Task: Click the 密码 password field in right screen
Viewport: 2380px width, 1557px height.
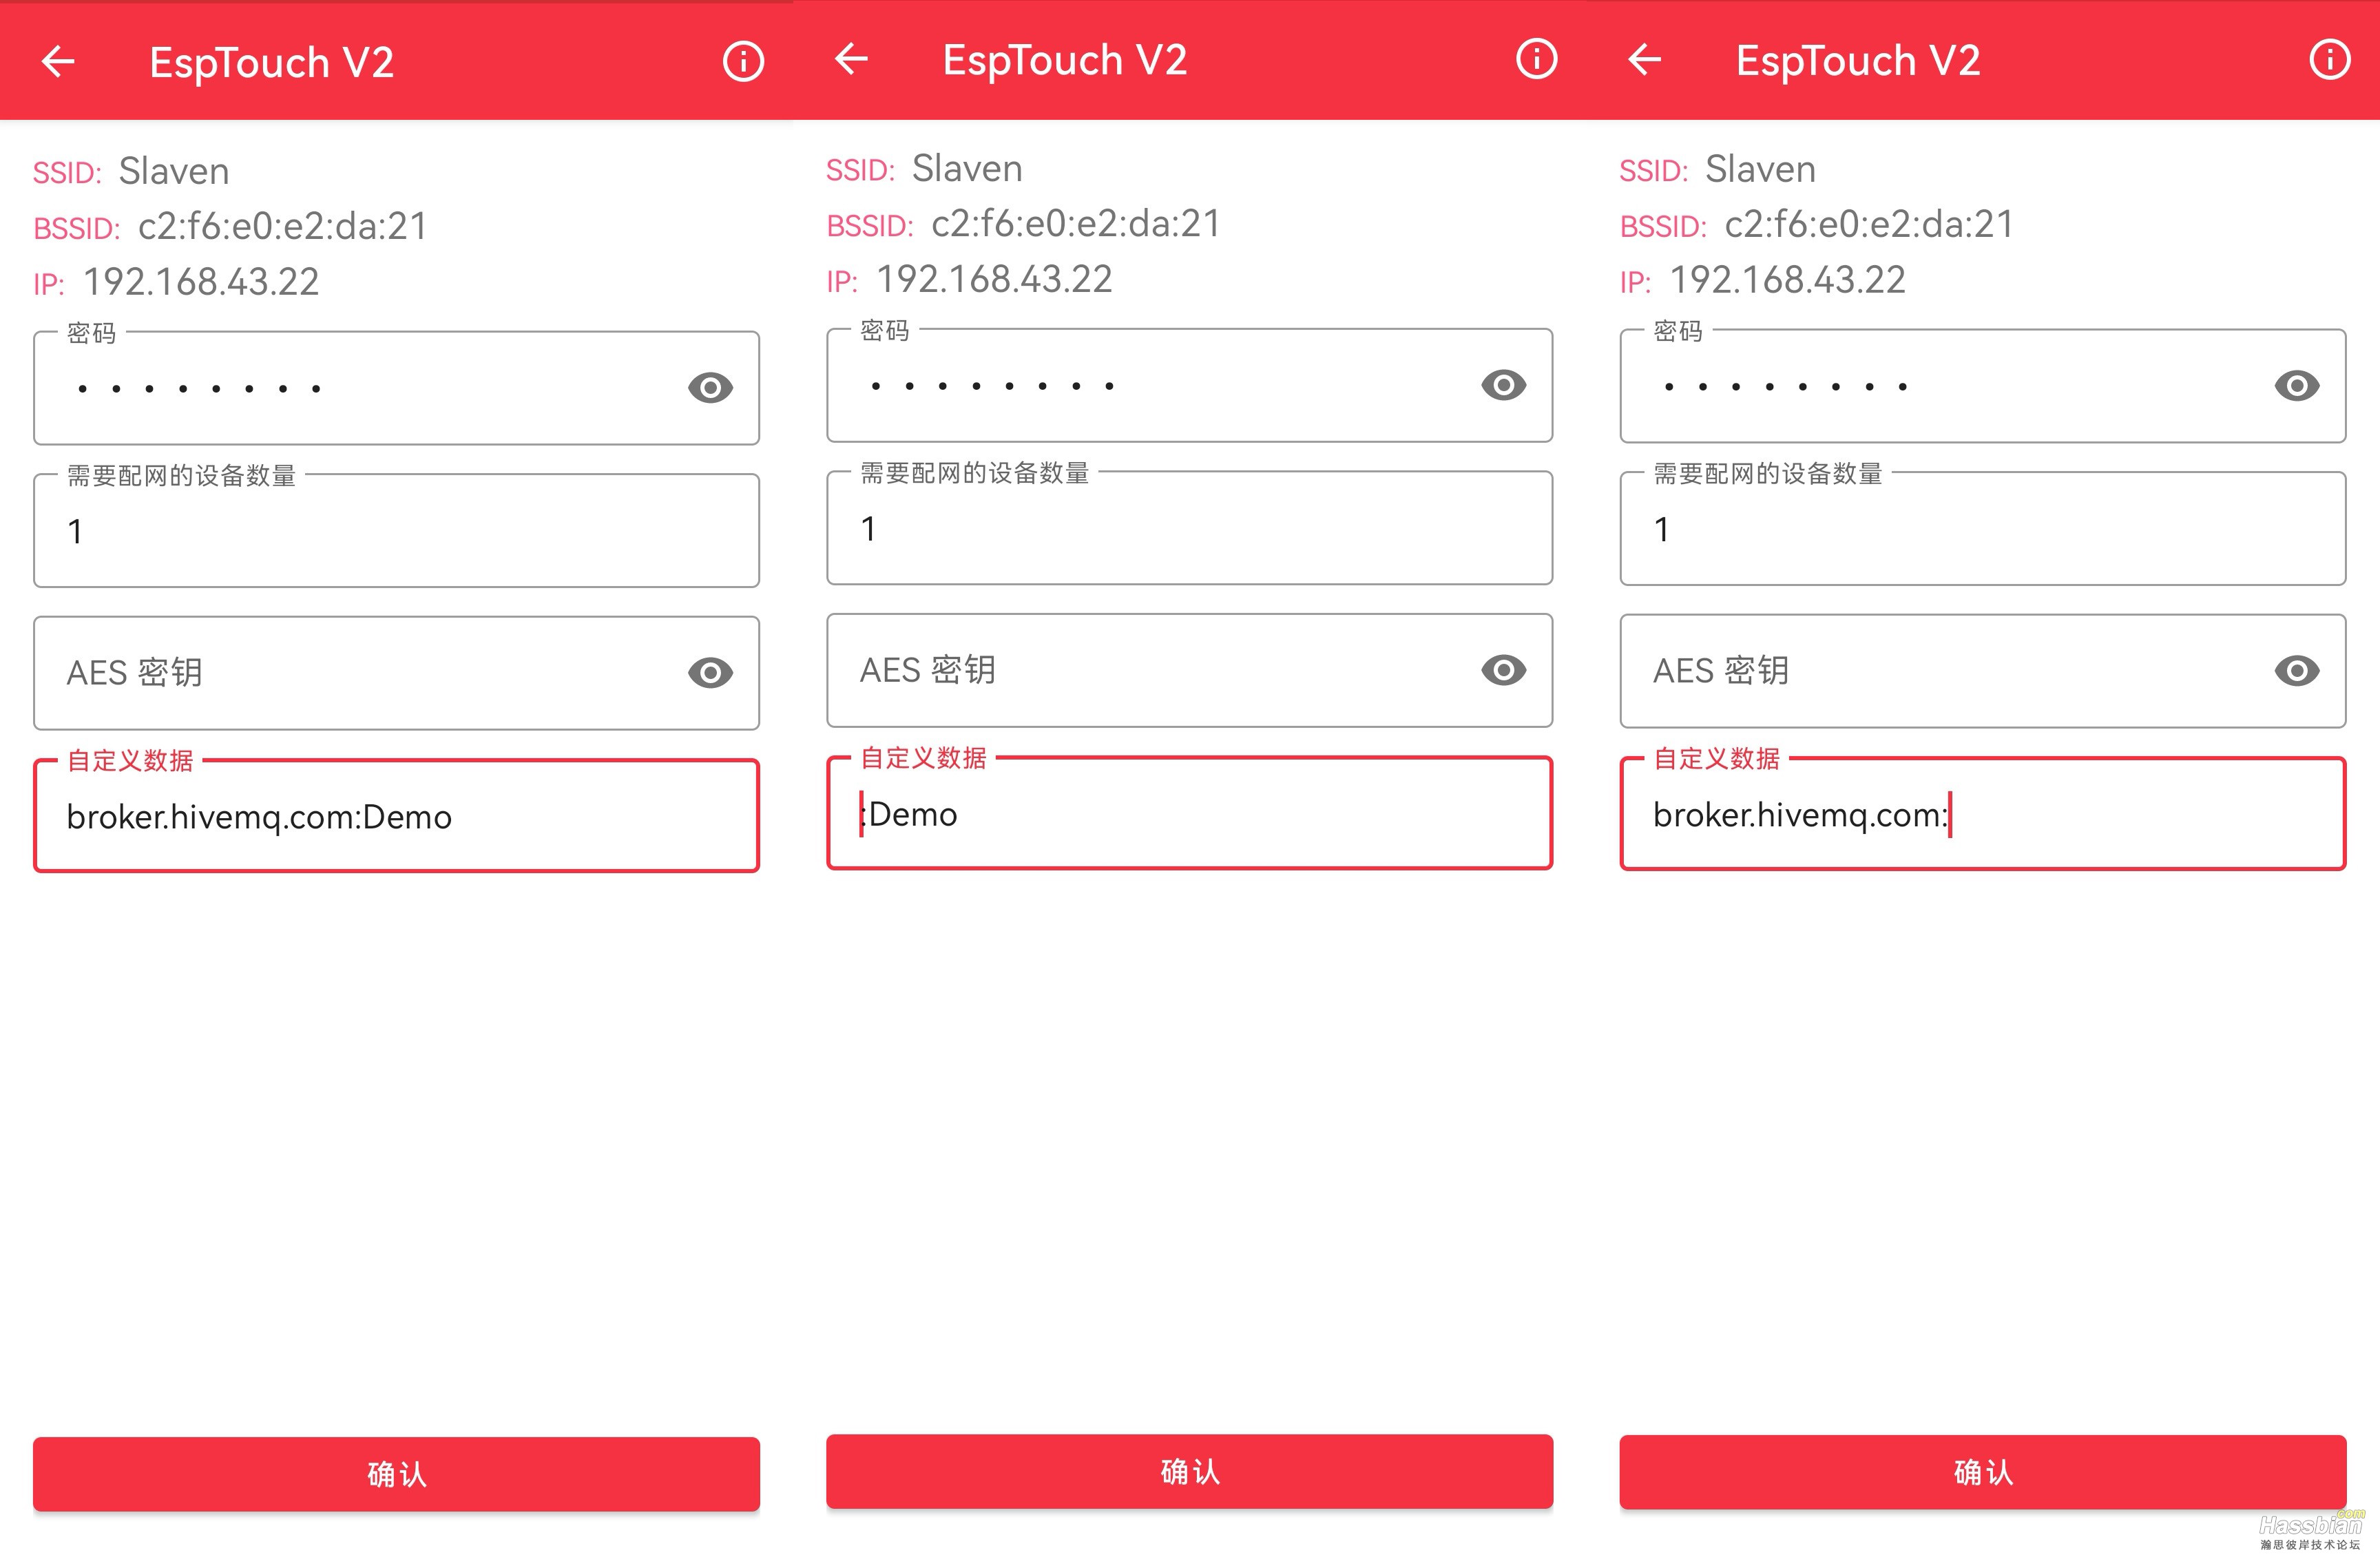Action: tap(1982, 386)
